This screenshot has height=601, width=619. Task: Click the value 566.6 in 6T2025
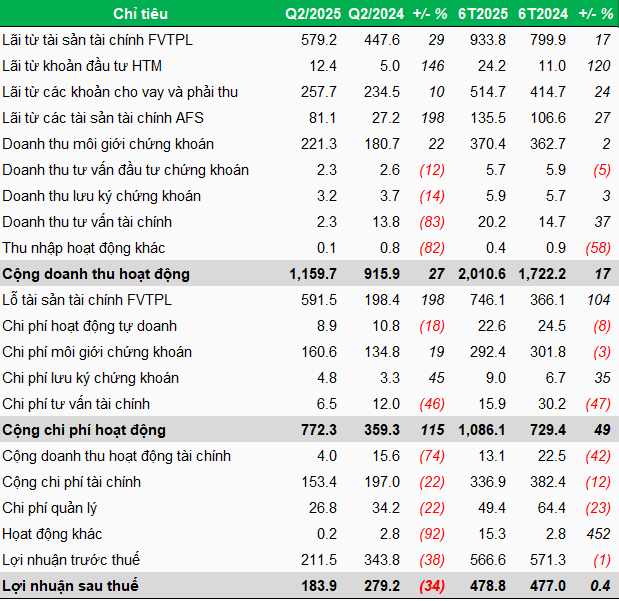[488, 560]
